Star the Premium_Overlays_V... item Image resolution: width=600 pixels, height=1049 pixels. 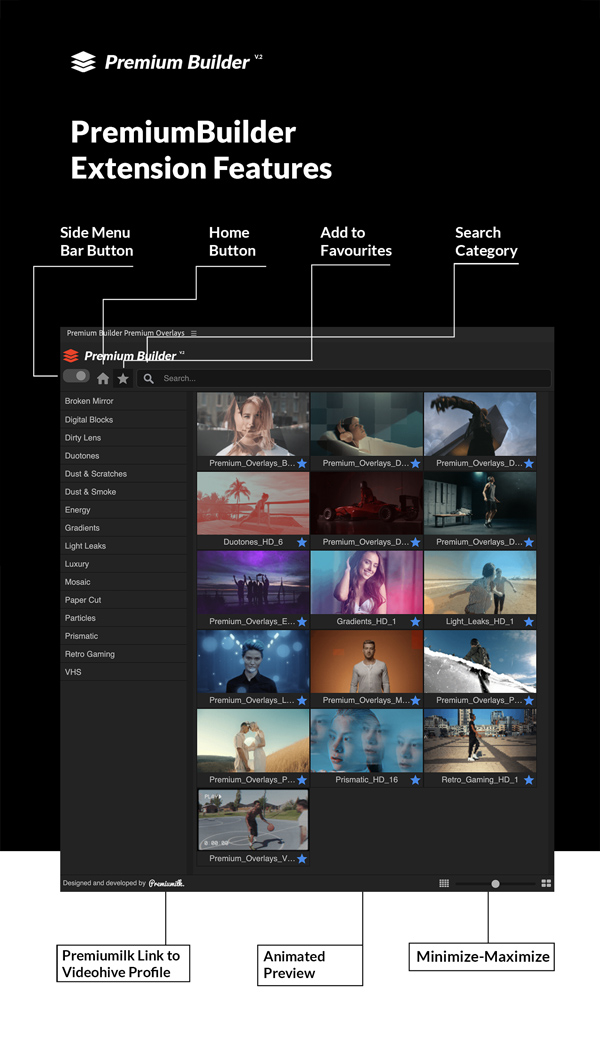(x=302, y=859)
